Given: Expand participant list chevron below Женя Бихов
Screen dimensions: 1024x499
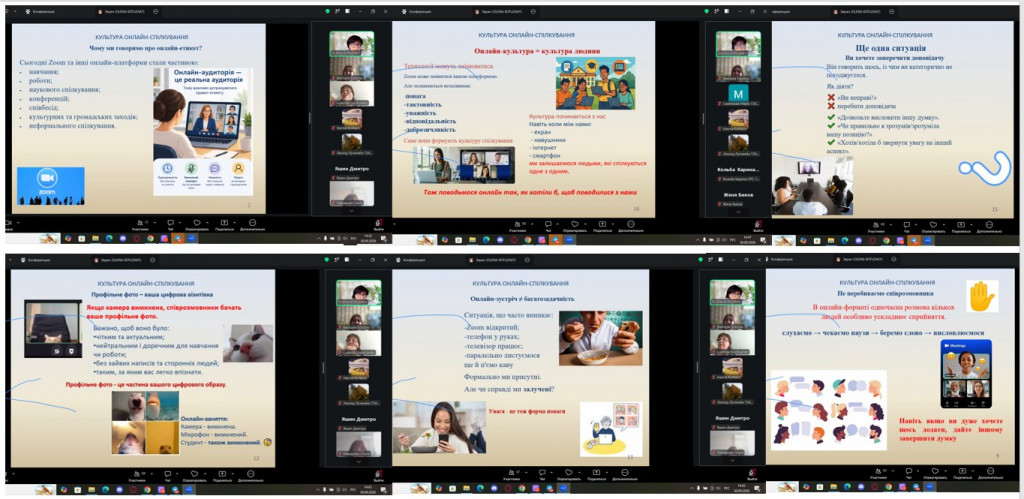Looking at the screenshot, I should coord(739,212).
